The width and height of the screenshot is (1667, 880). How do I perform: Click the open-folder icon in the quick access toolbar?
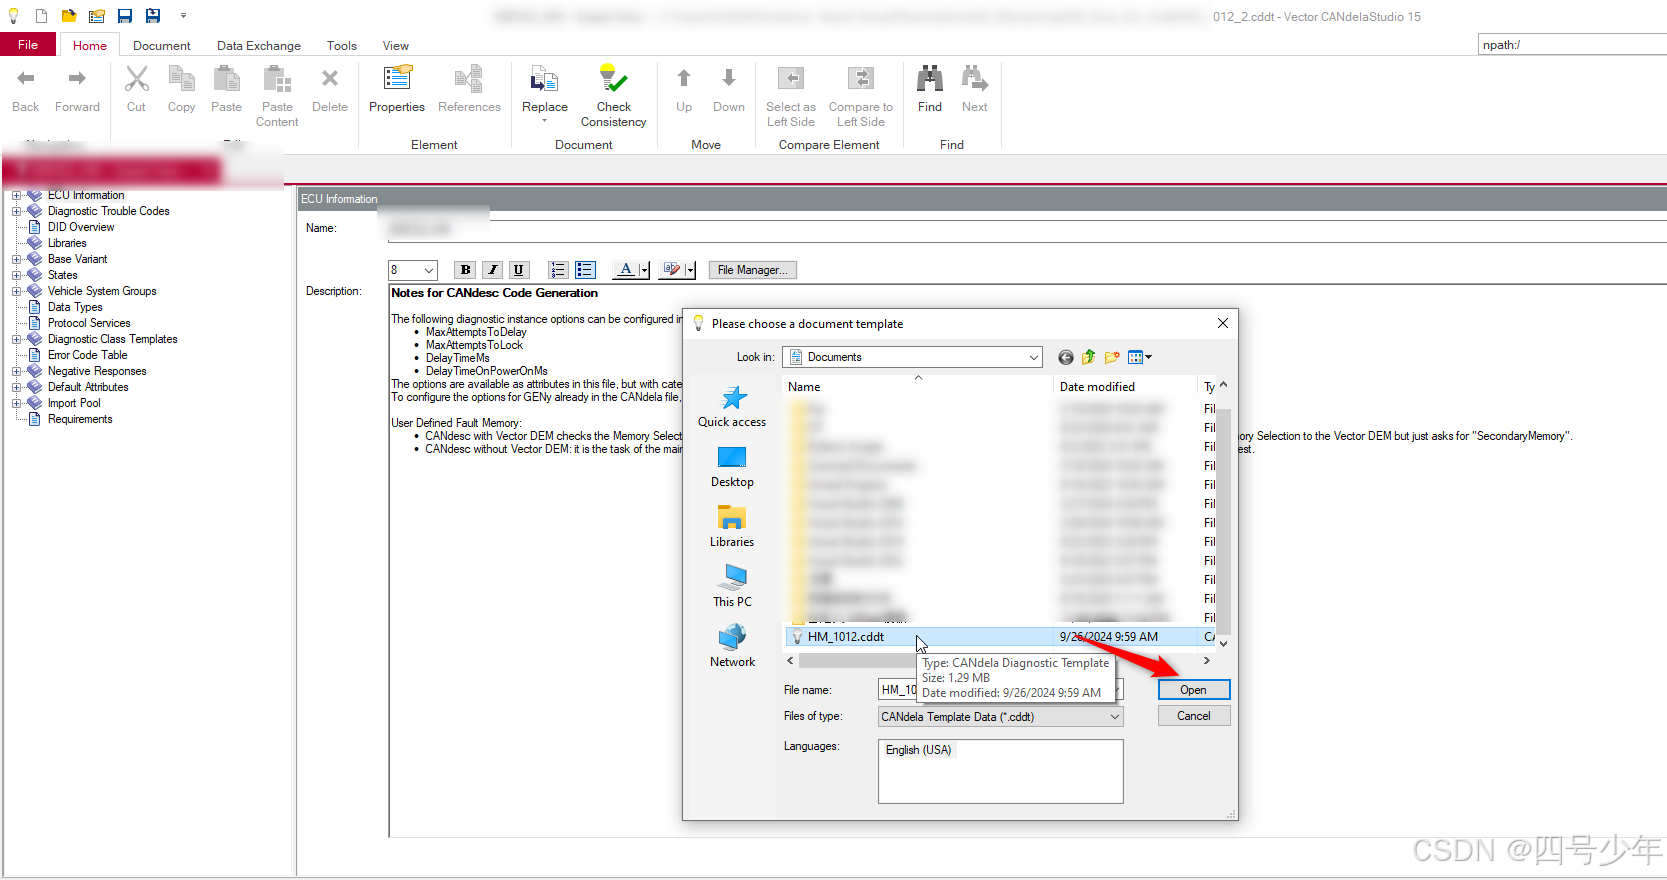click(69, 16)
